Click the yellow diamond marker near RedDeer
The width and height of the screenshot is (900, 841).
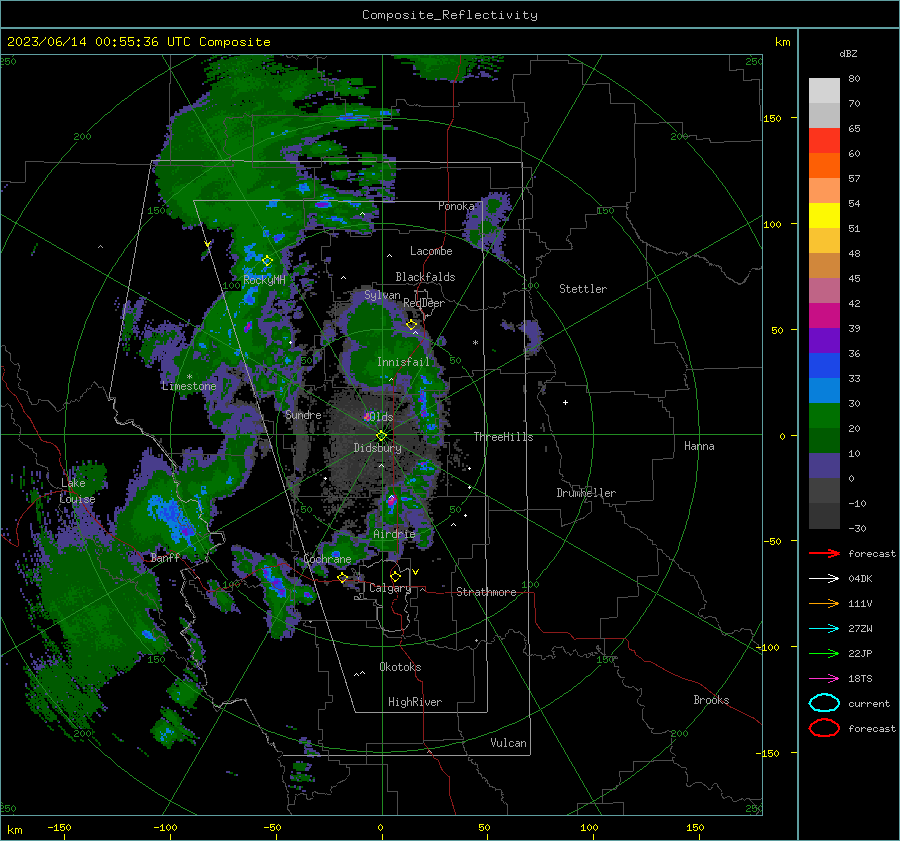412,325
